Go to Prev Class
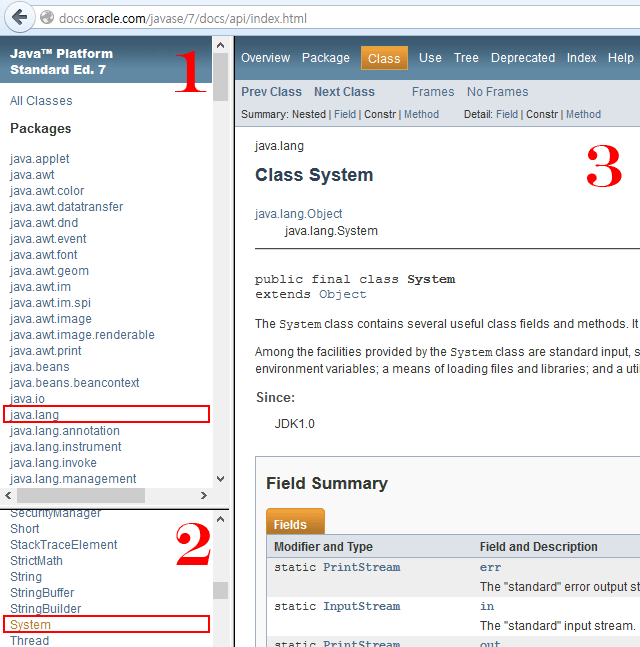The width and height of the screenshot is (640, 647). (271, 92)
